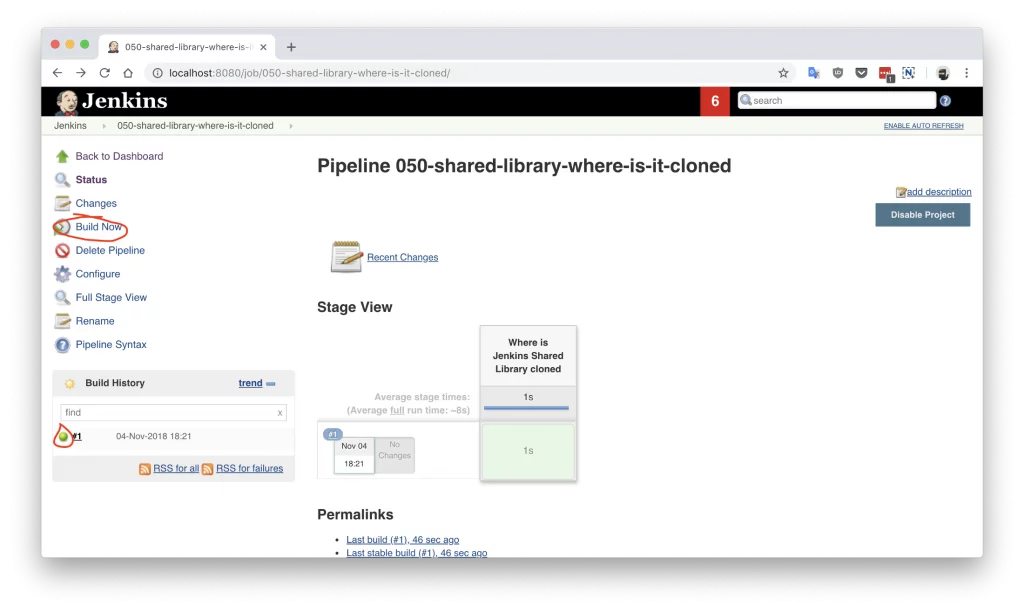The image size is (1024, 612).
Task: Focus the build history find field
Action: [x=173, y=413]
